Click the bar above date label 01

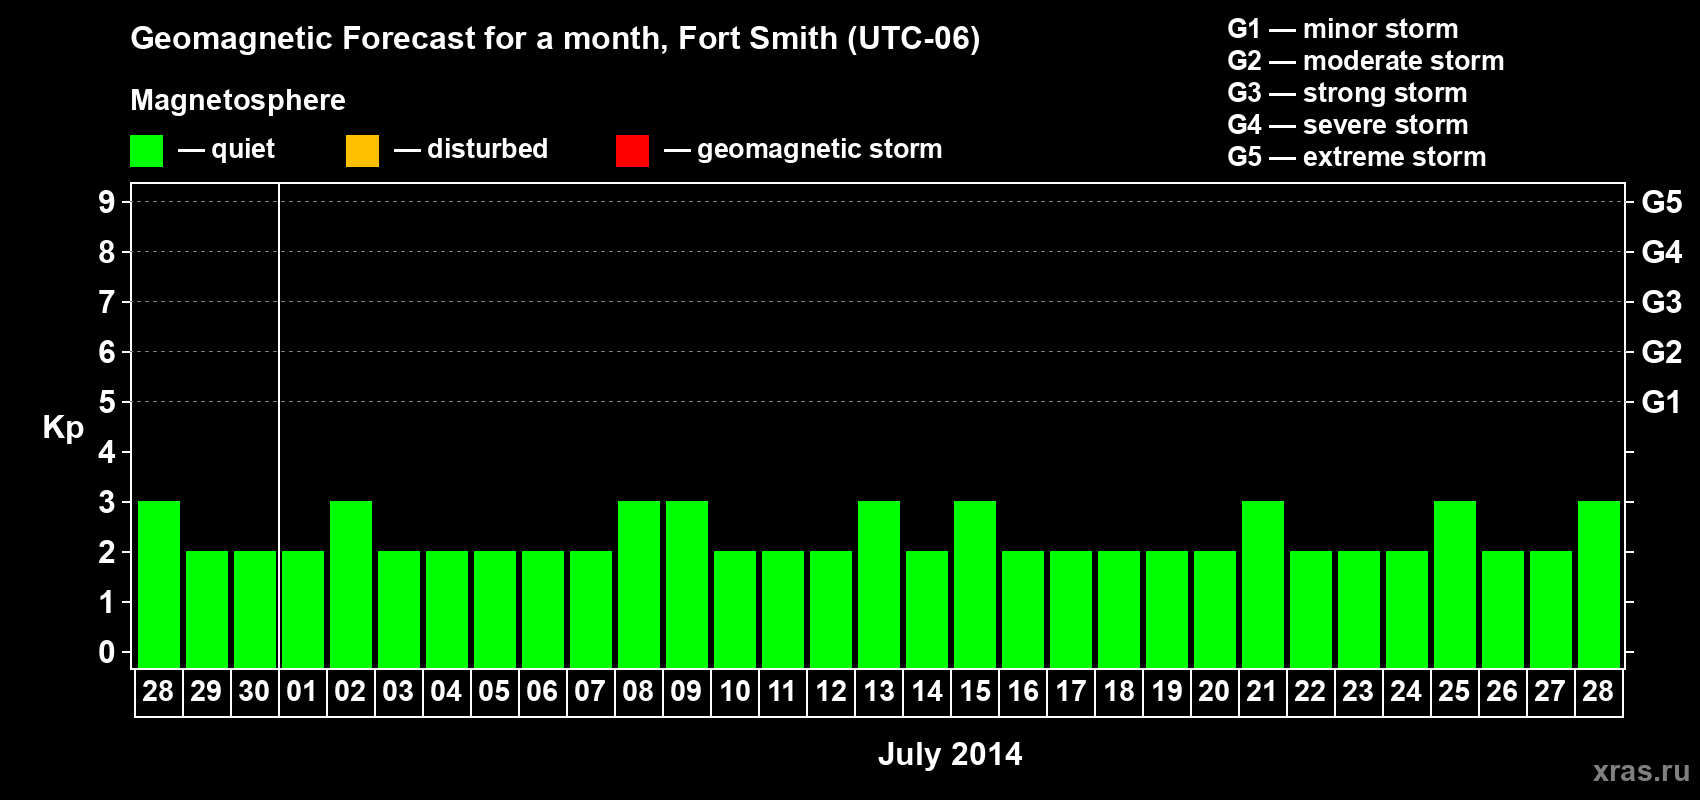[303, 609]
